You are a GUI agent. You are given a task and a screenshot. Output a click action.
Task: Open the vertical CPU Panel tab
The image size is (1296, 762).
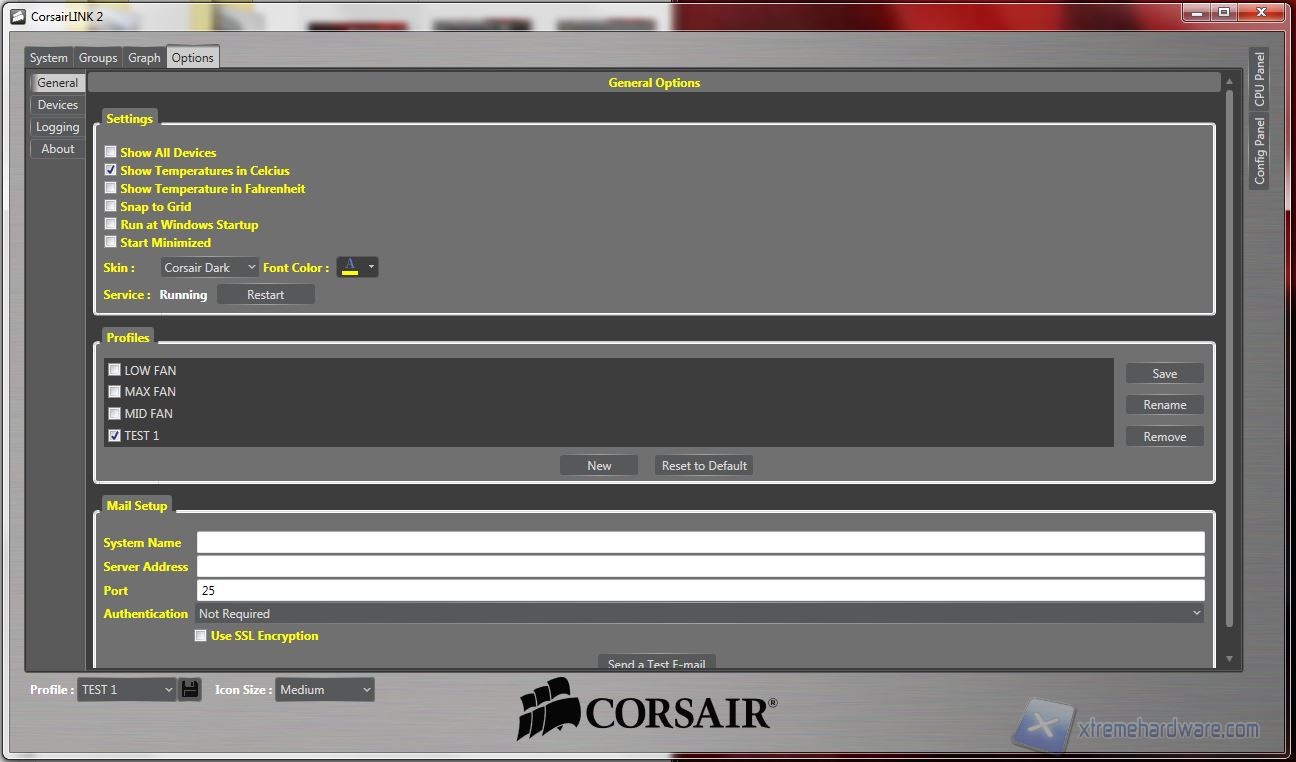click(1259, 79)
